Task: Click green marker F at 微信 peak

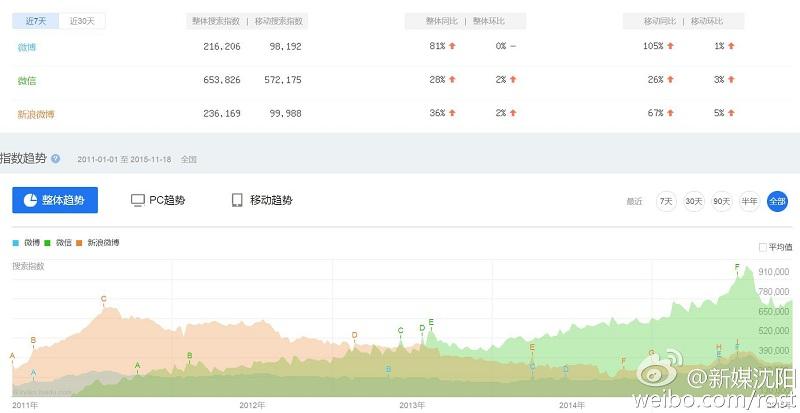Action: [x=737, y=267]
